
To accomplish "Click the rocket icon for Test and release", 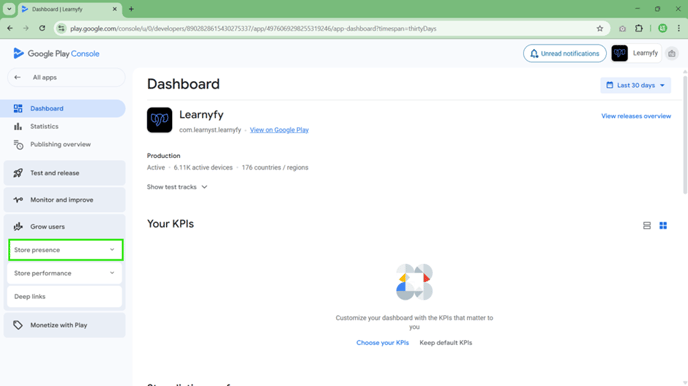I will pyautogui.click(x=18, y=173).
